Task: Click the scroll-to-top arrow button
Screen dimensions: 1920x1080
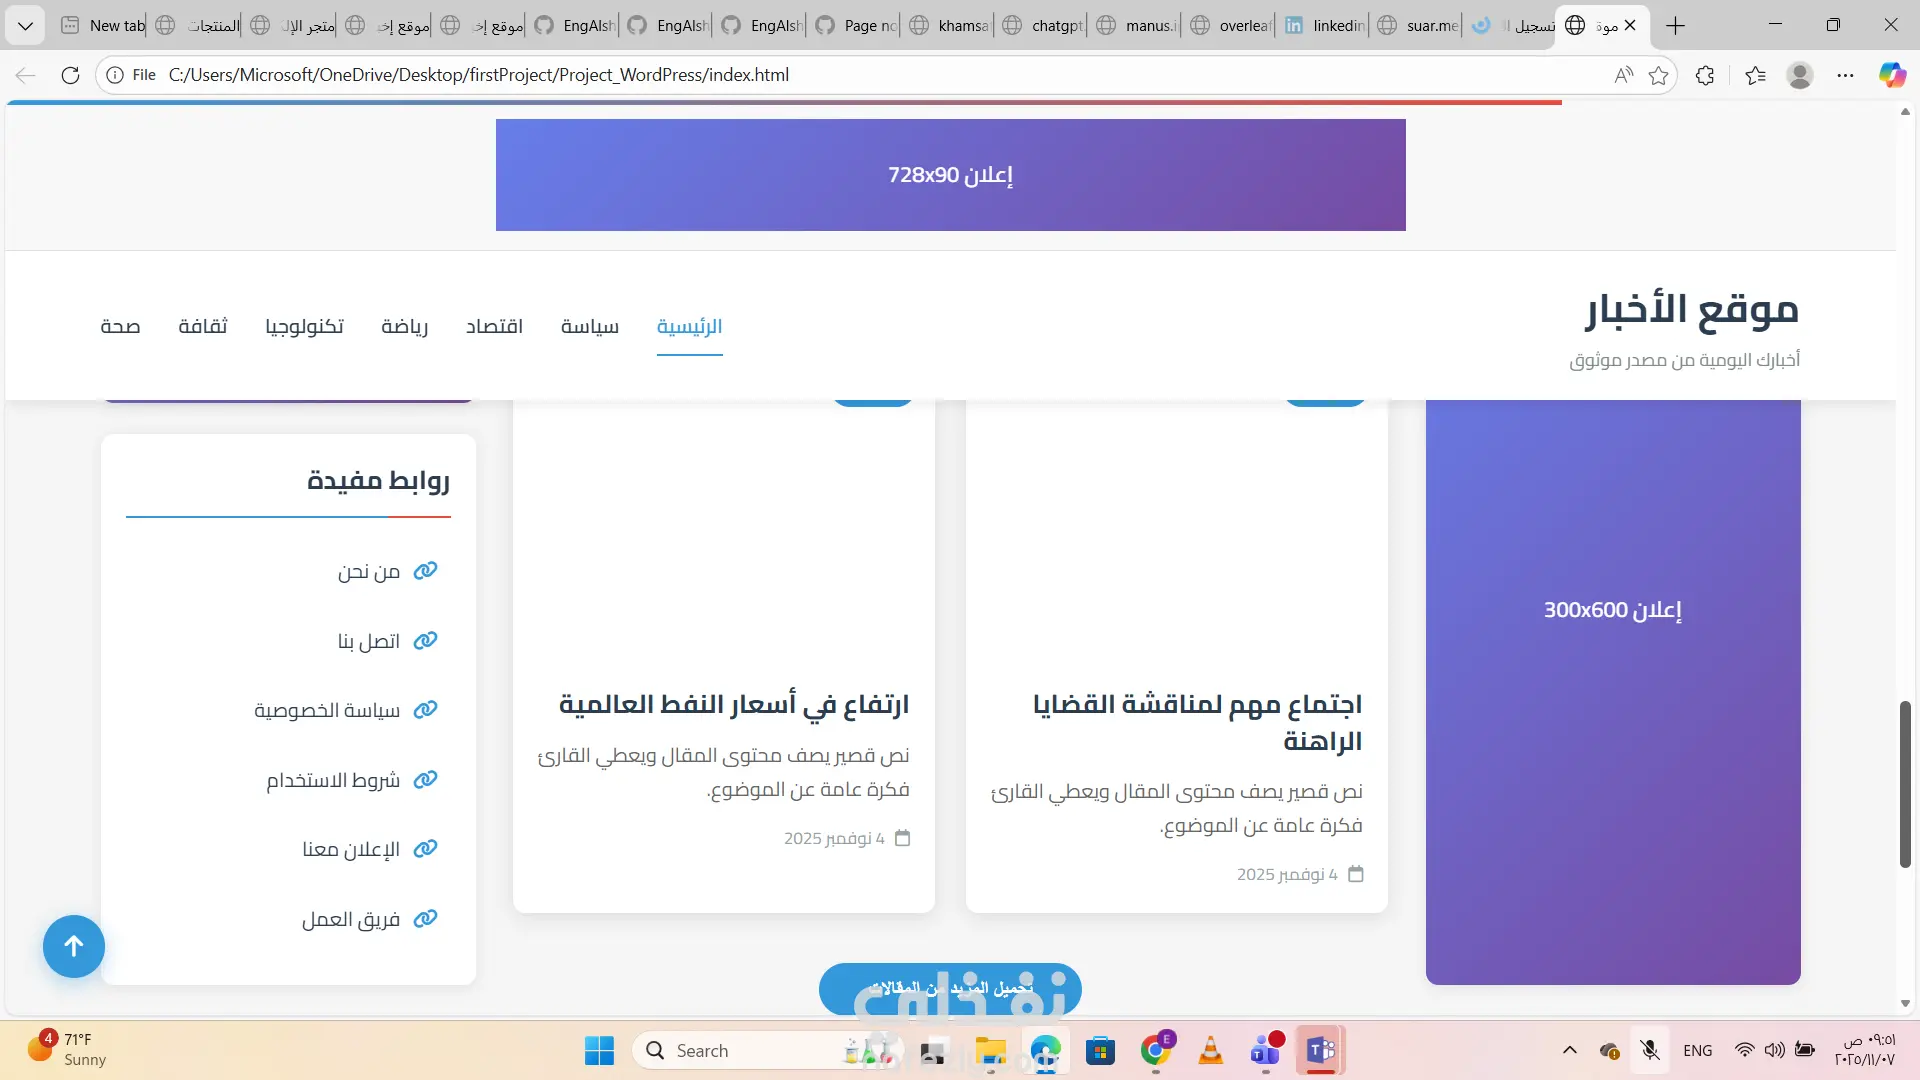Action: (73, 946)
